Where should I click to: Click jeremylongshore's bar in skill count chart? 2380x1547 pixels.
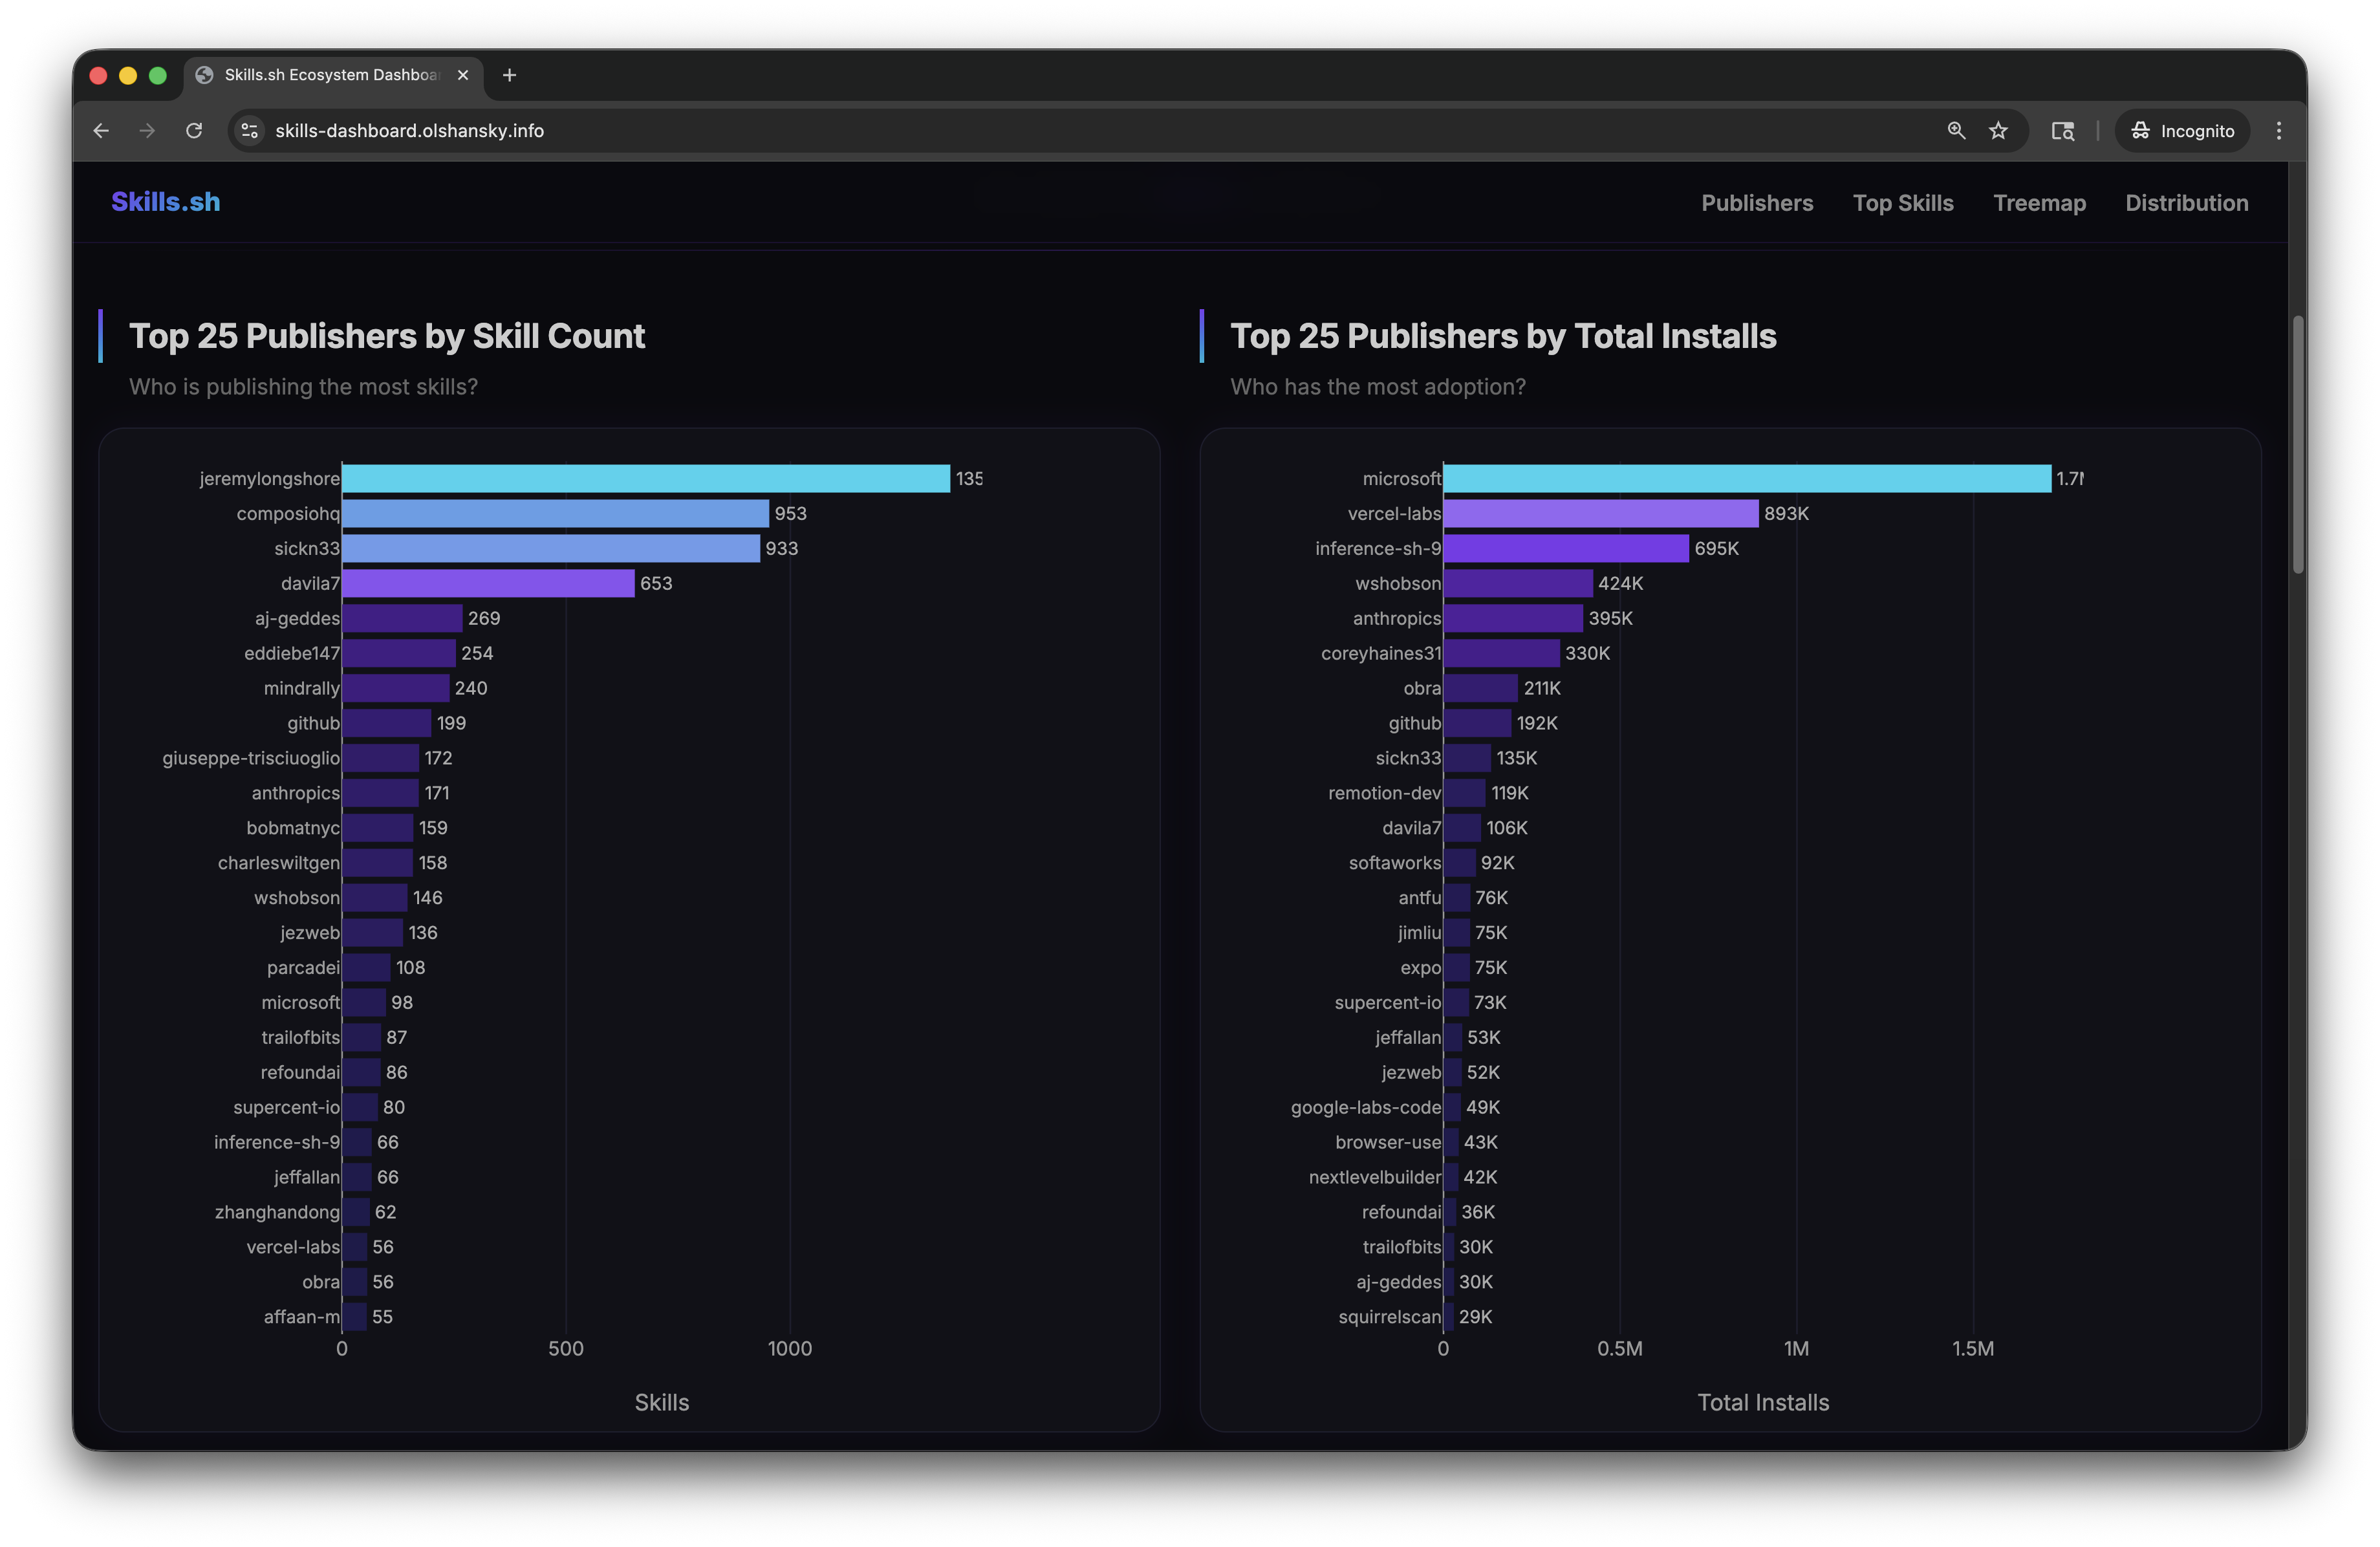(x=645, y=478)
